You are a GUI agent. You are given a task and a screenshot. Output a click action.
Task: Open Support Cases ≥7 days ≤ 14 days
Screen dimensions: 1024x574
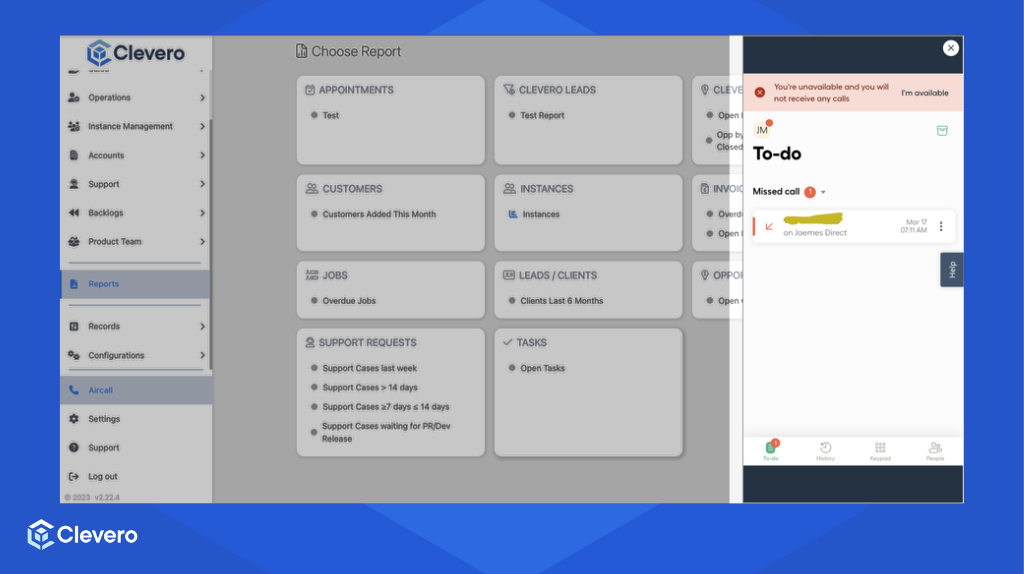click(385, 407)
